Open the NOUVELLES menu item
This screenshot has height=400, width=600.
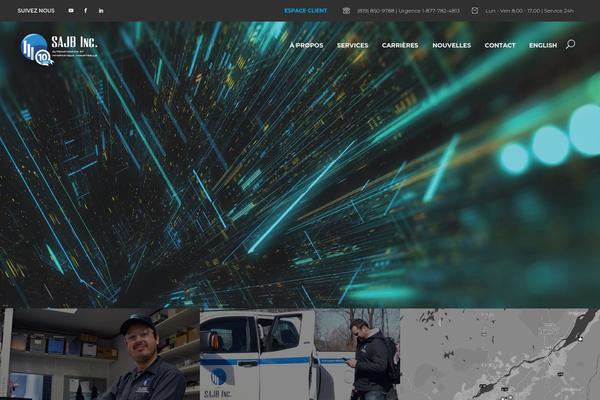tap(452, 45)
